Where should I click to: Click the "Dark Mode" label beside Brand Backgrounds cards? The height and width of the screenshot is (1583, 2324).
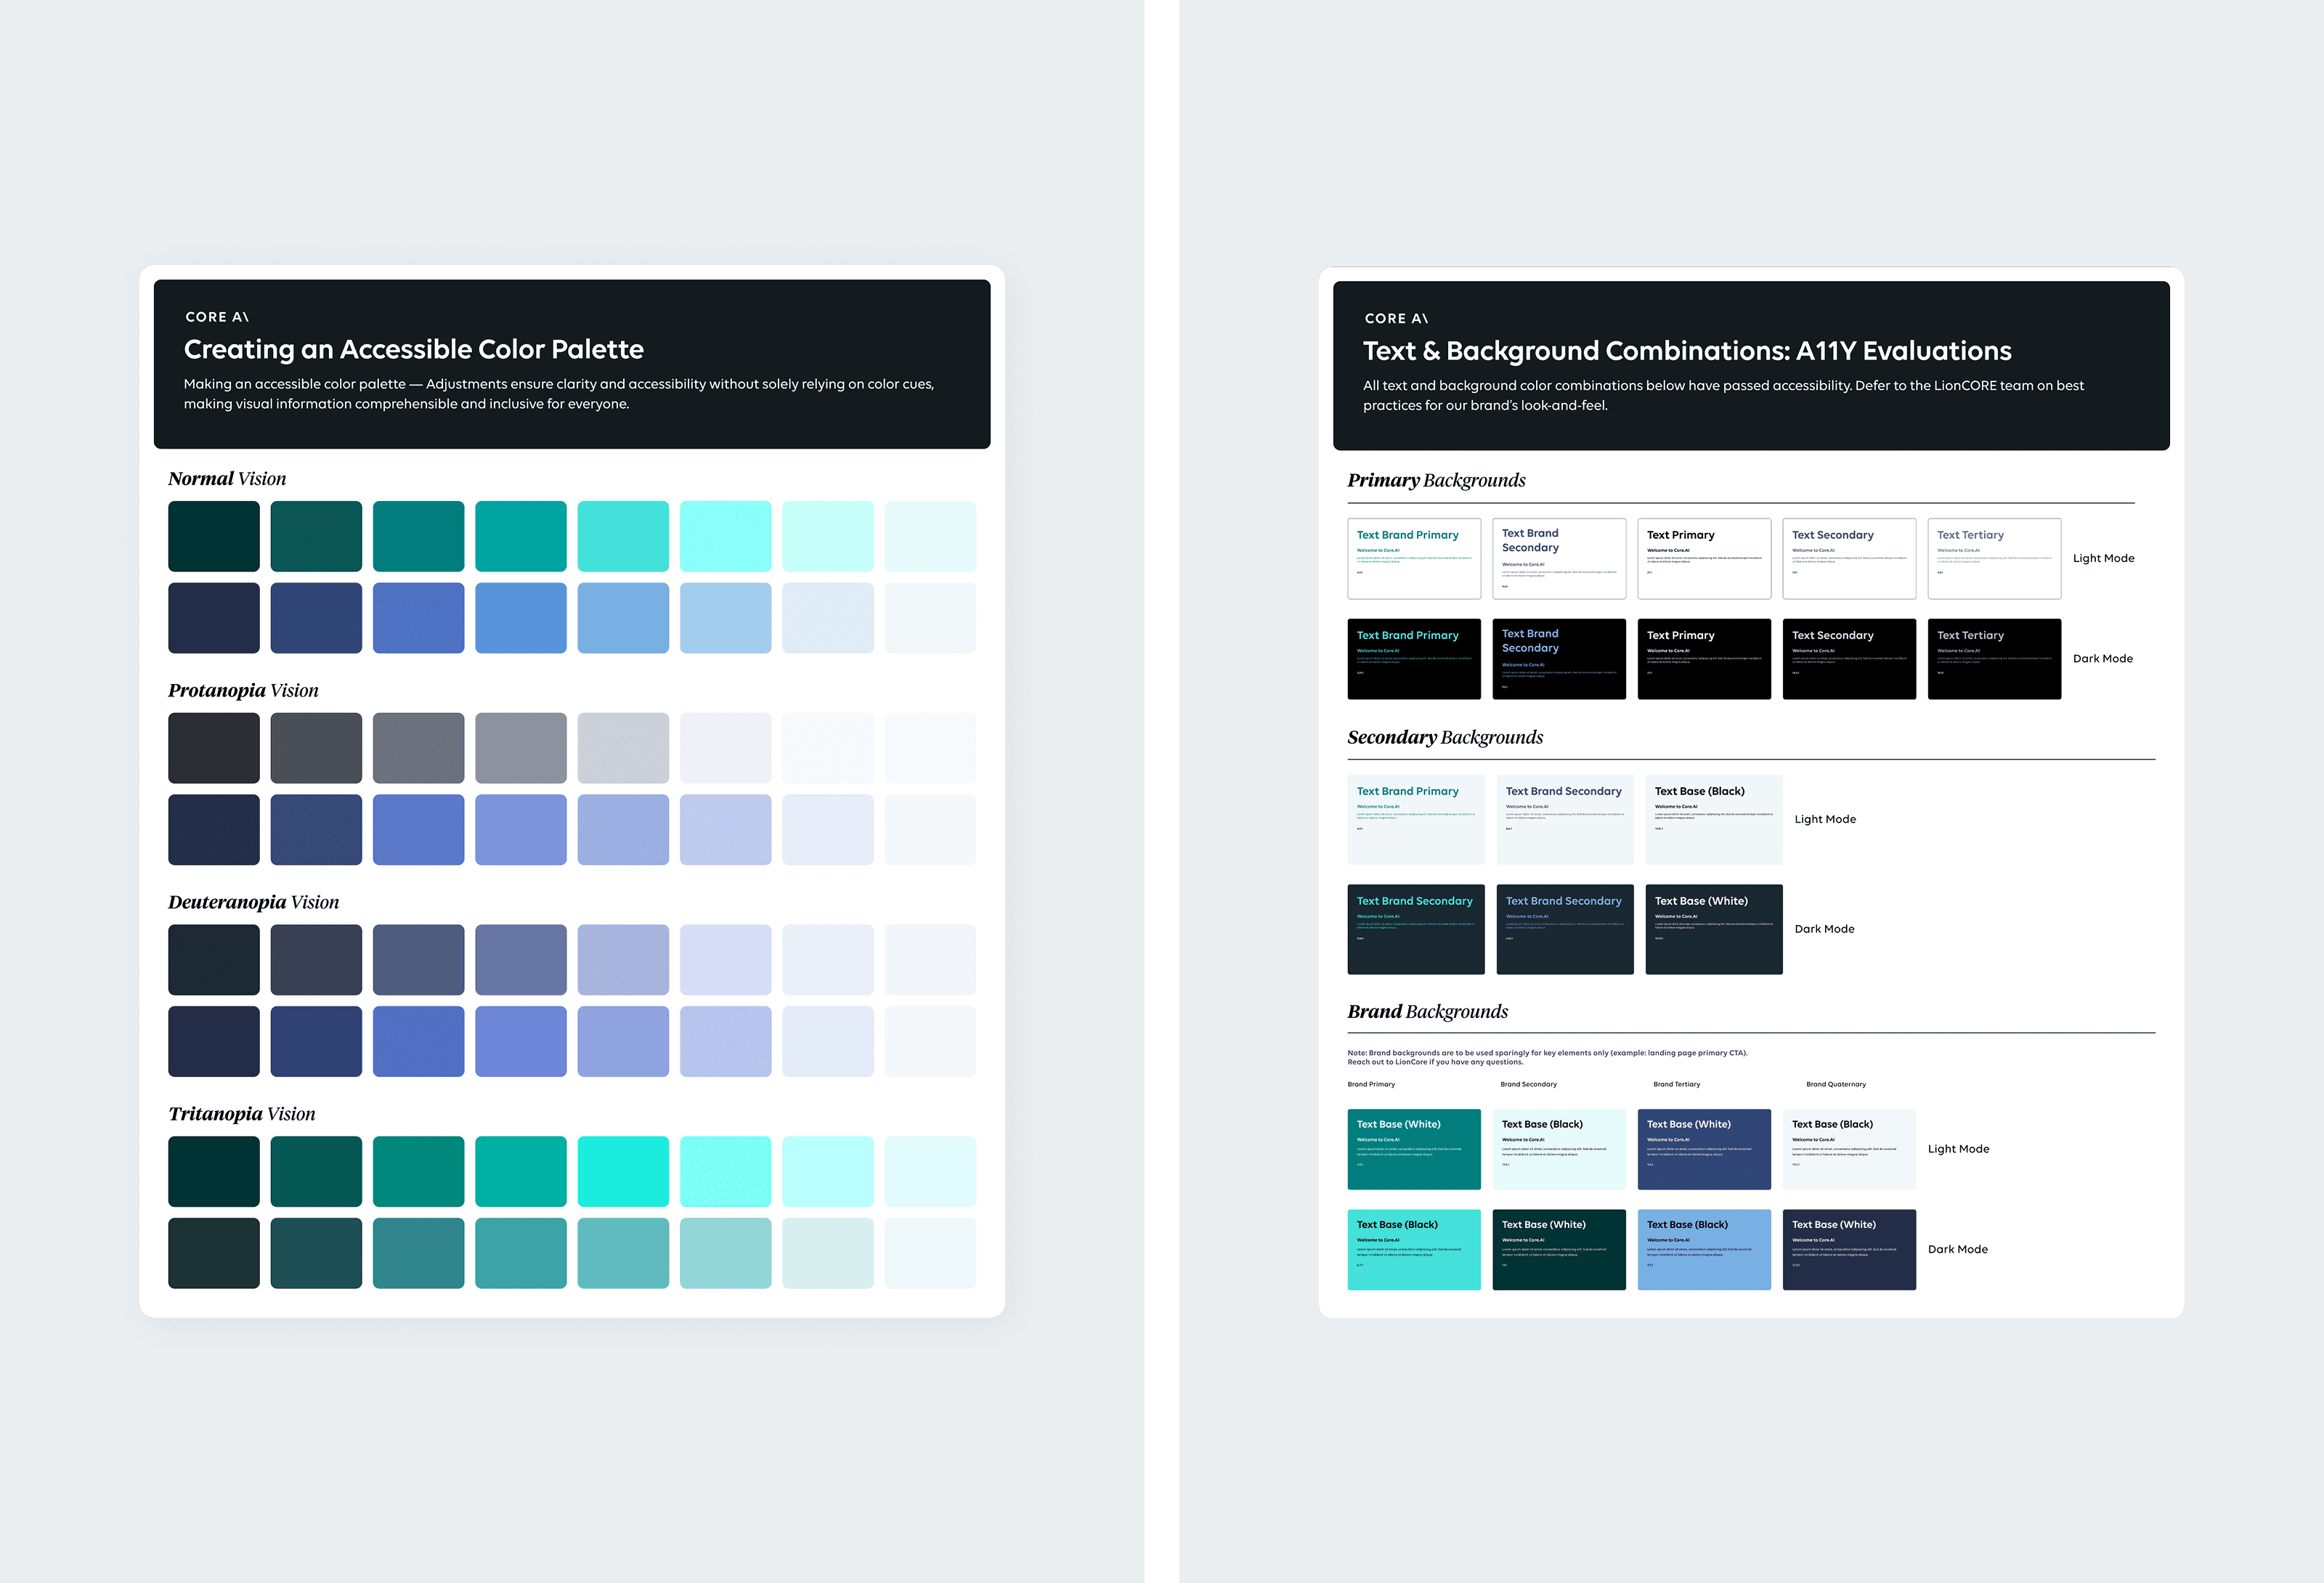(1957, 1250)
